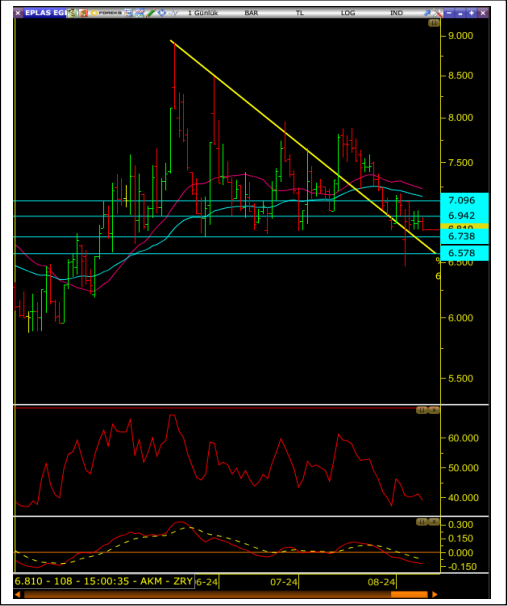Screen dimensions: 507x606
Task: Click the small pause button atop the price panel
Action: (434, 24)
